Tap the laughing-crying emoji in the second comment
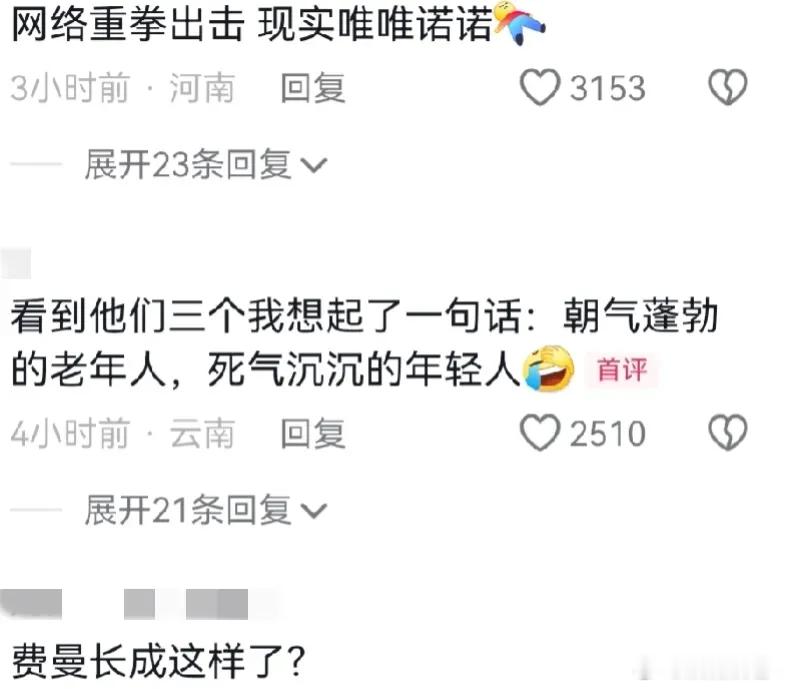Image resolution: width=798 pixels, height=689 pixels. [549, 368]
